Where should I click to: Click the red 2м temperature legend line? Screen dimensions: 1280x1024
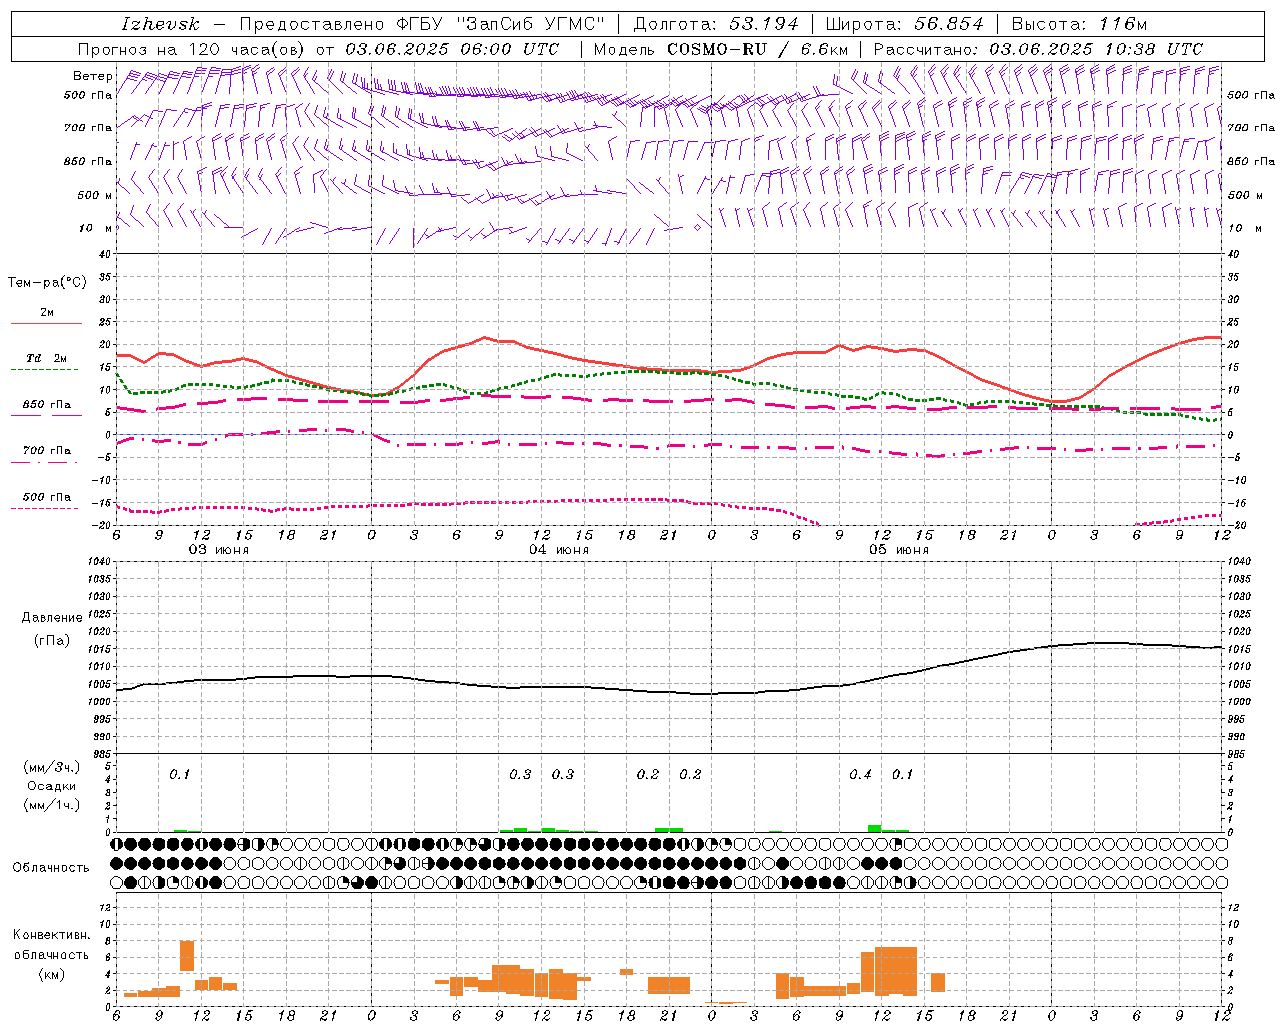pos(46,323)
